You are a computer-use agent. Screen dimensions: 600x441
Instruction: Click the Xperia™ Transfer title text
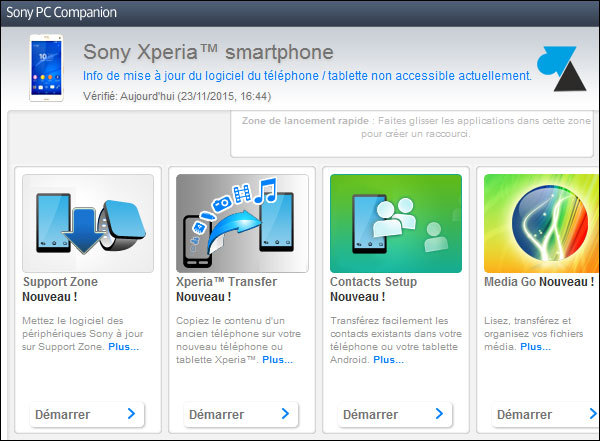[227, 282]
